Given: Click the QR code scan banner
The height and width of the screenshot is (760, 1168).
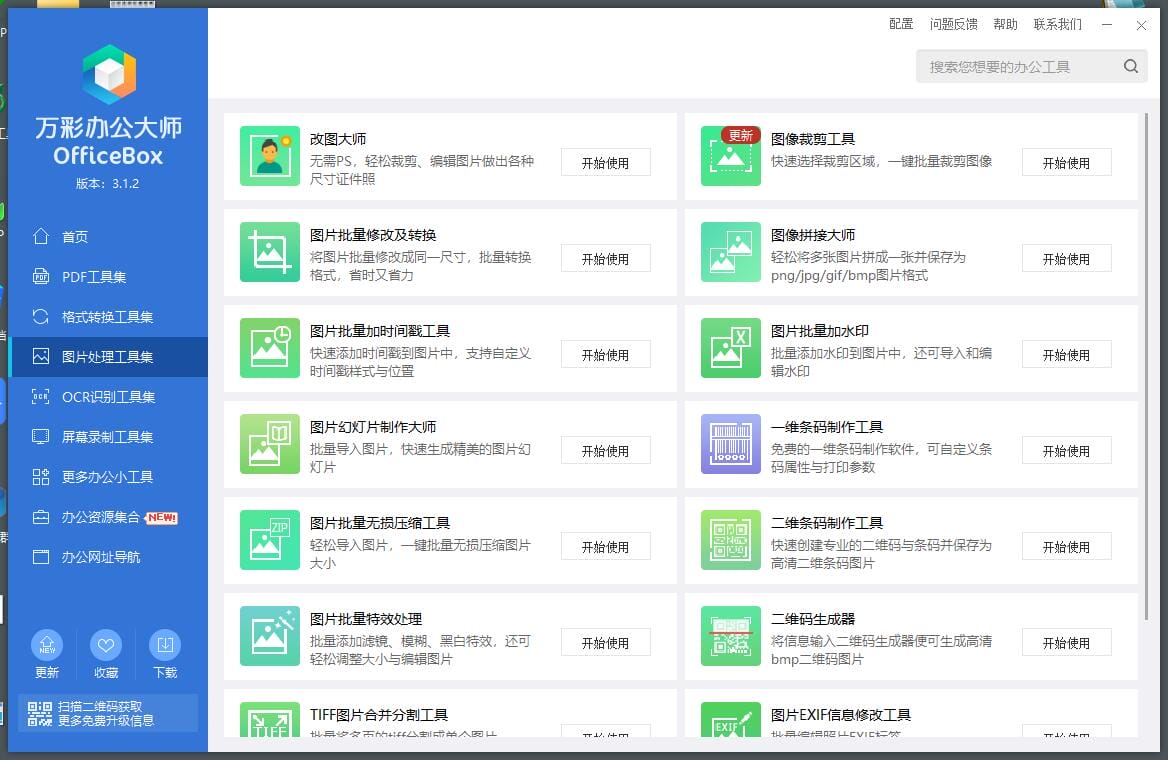Looking at the screenshot, I should tap(108, 713).
